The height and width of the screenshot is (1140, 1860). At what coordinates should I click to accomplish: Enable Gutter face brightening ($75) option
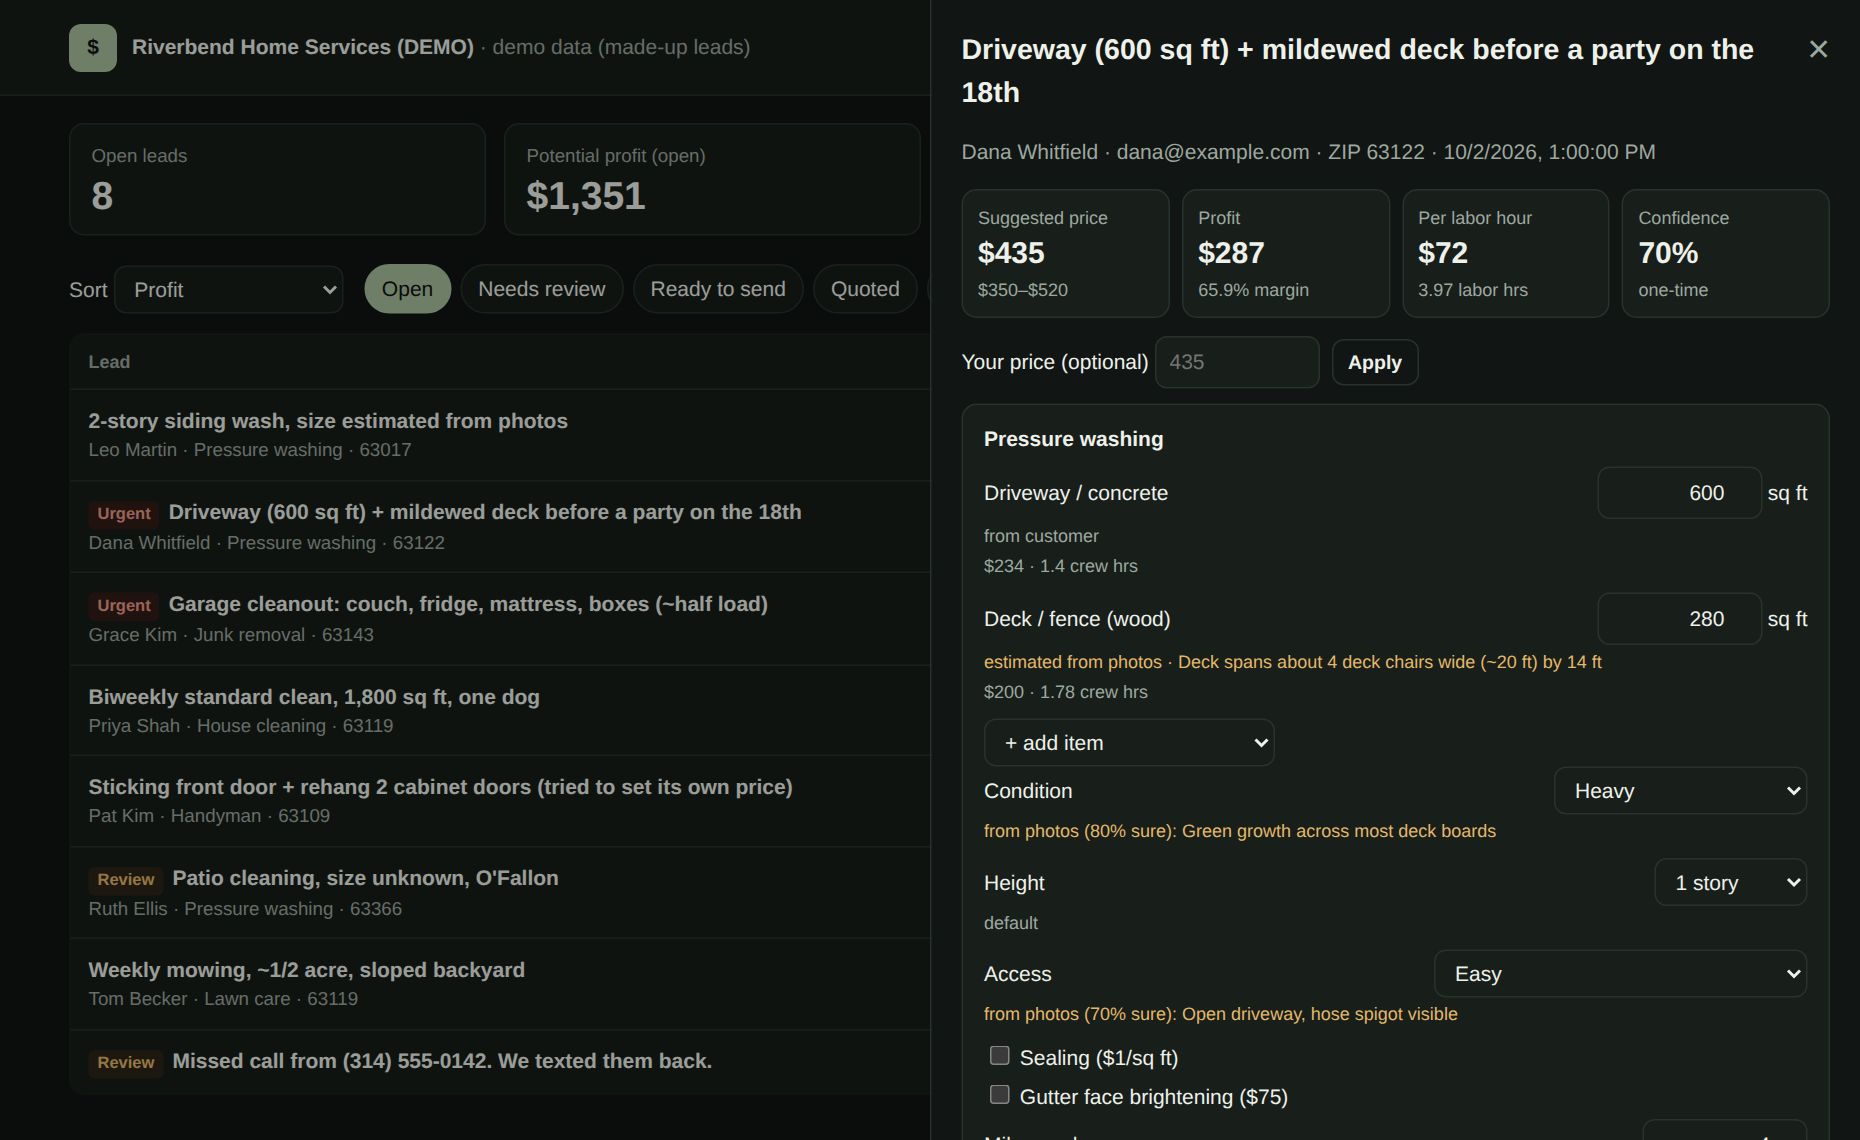pyautogui.click(x=999, y=1095)
